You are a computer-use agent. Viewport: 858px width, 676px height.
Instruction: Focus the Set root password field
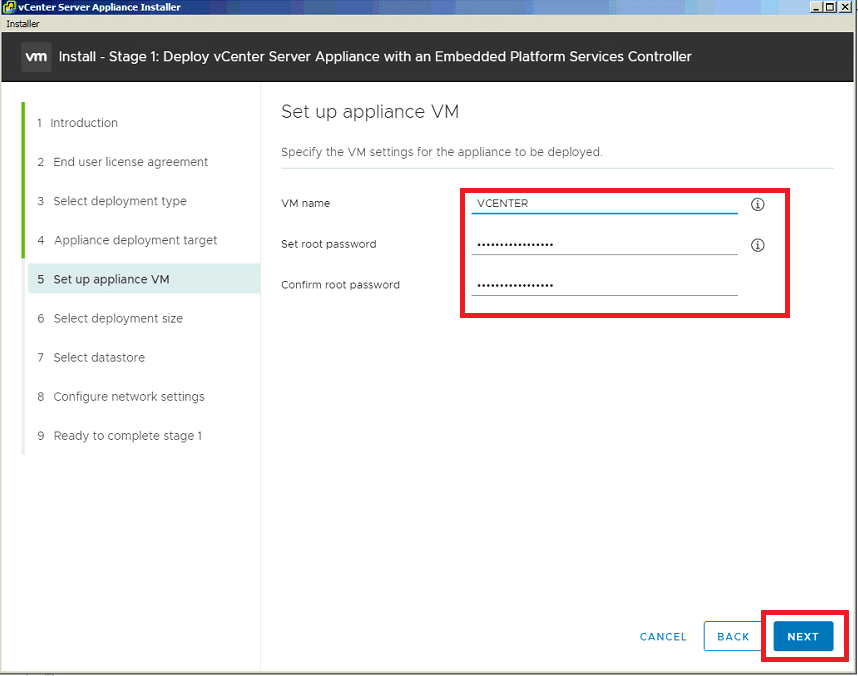pos(604,245)
